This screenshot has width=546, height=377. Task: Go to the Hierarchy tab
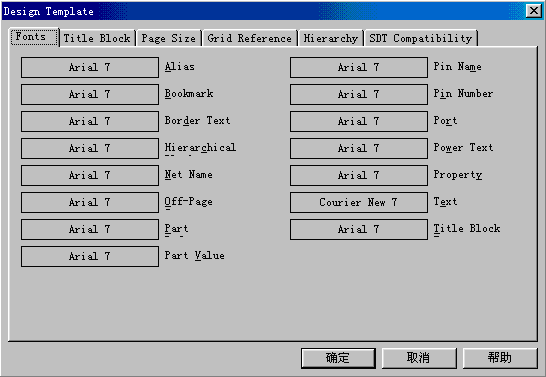click(331, 38)
